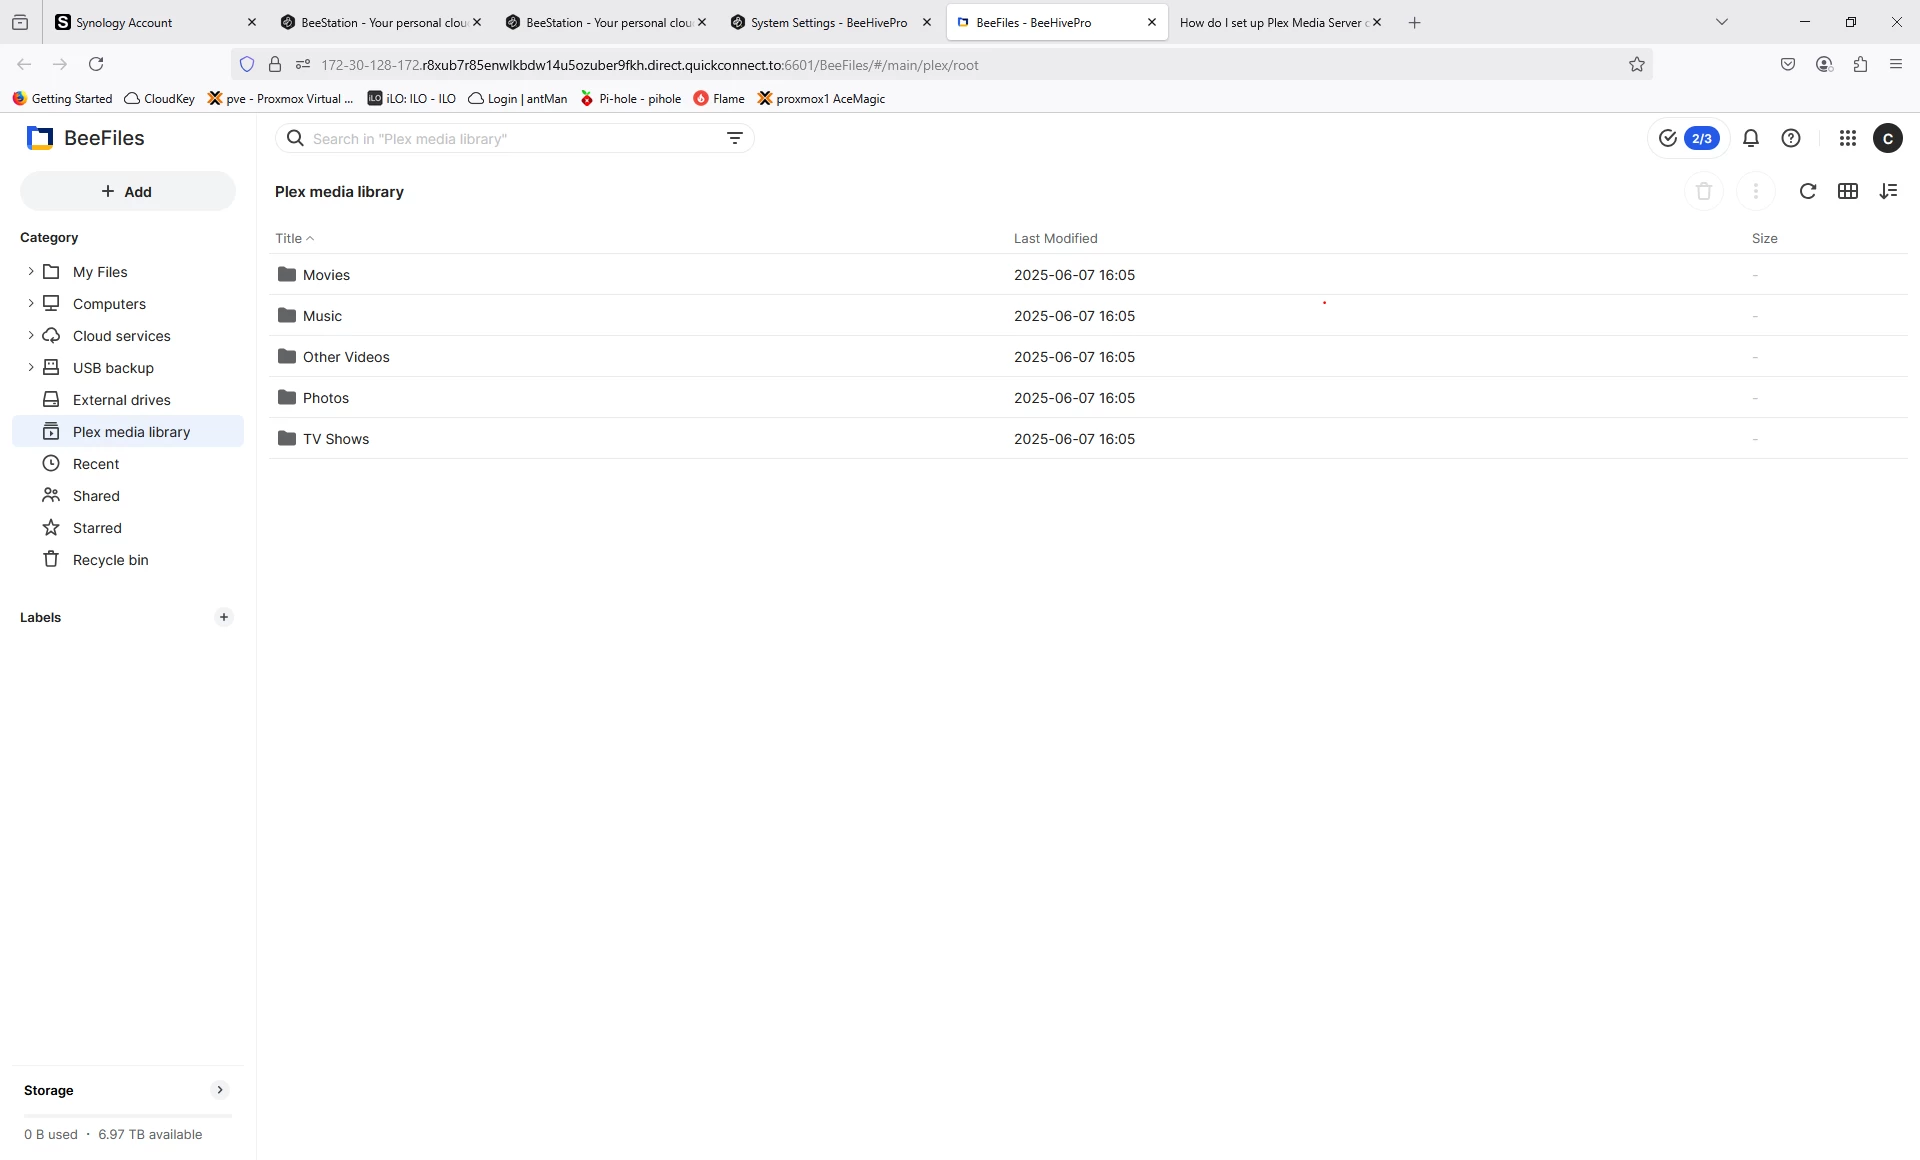Viewport: 1920px width, 1160px height.
Task: Refresh the Plex media library listing
Action: (1807, 191)
